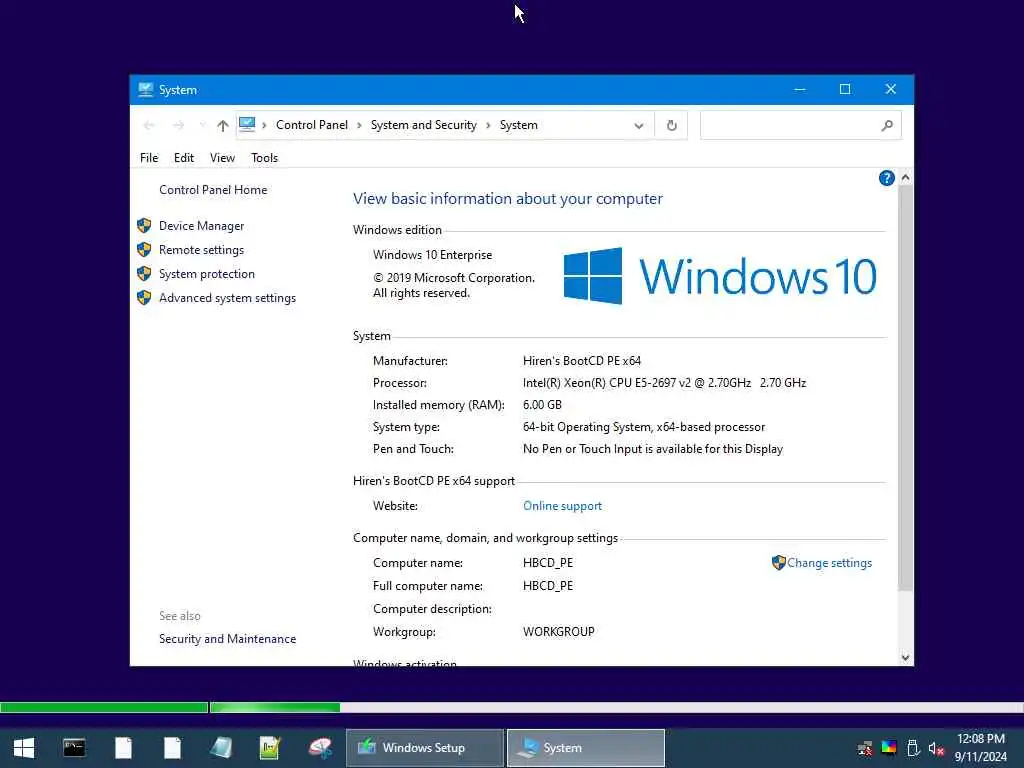The height and width of the screenshot is (768, 1024).
Task: Open Security and Maintenance
Action: (227, 639)
